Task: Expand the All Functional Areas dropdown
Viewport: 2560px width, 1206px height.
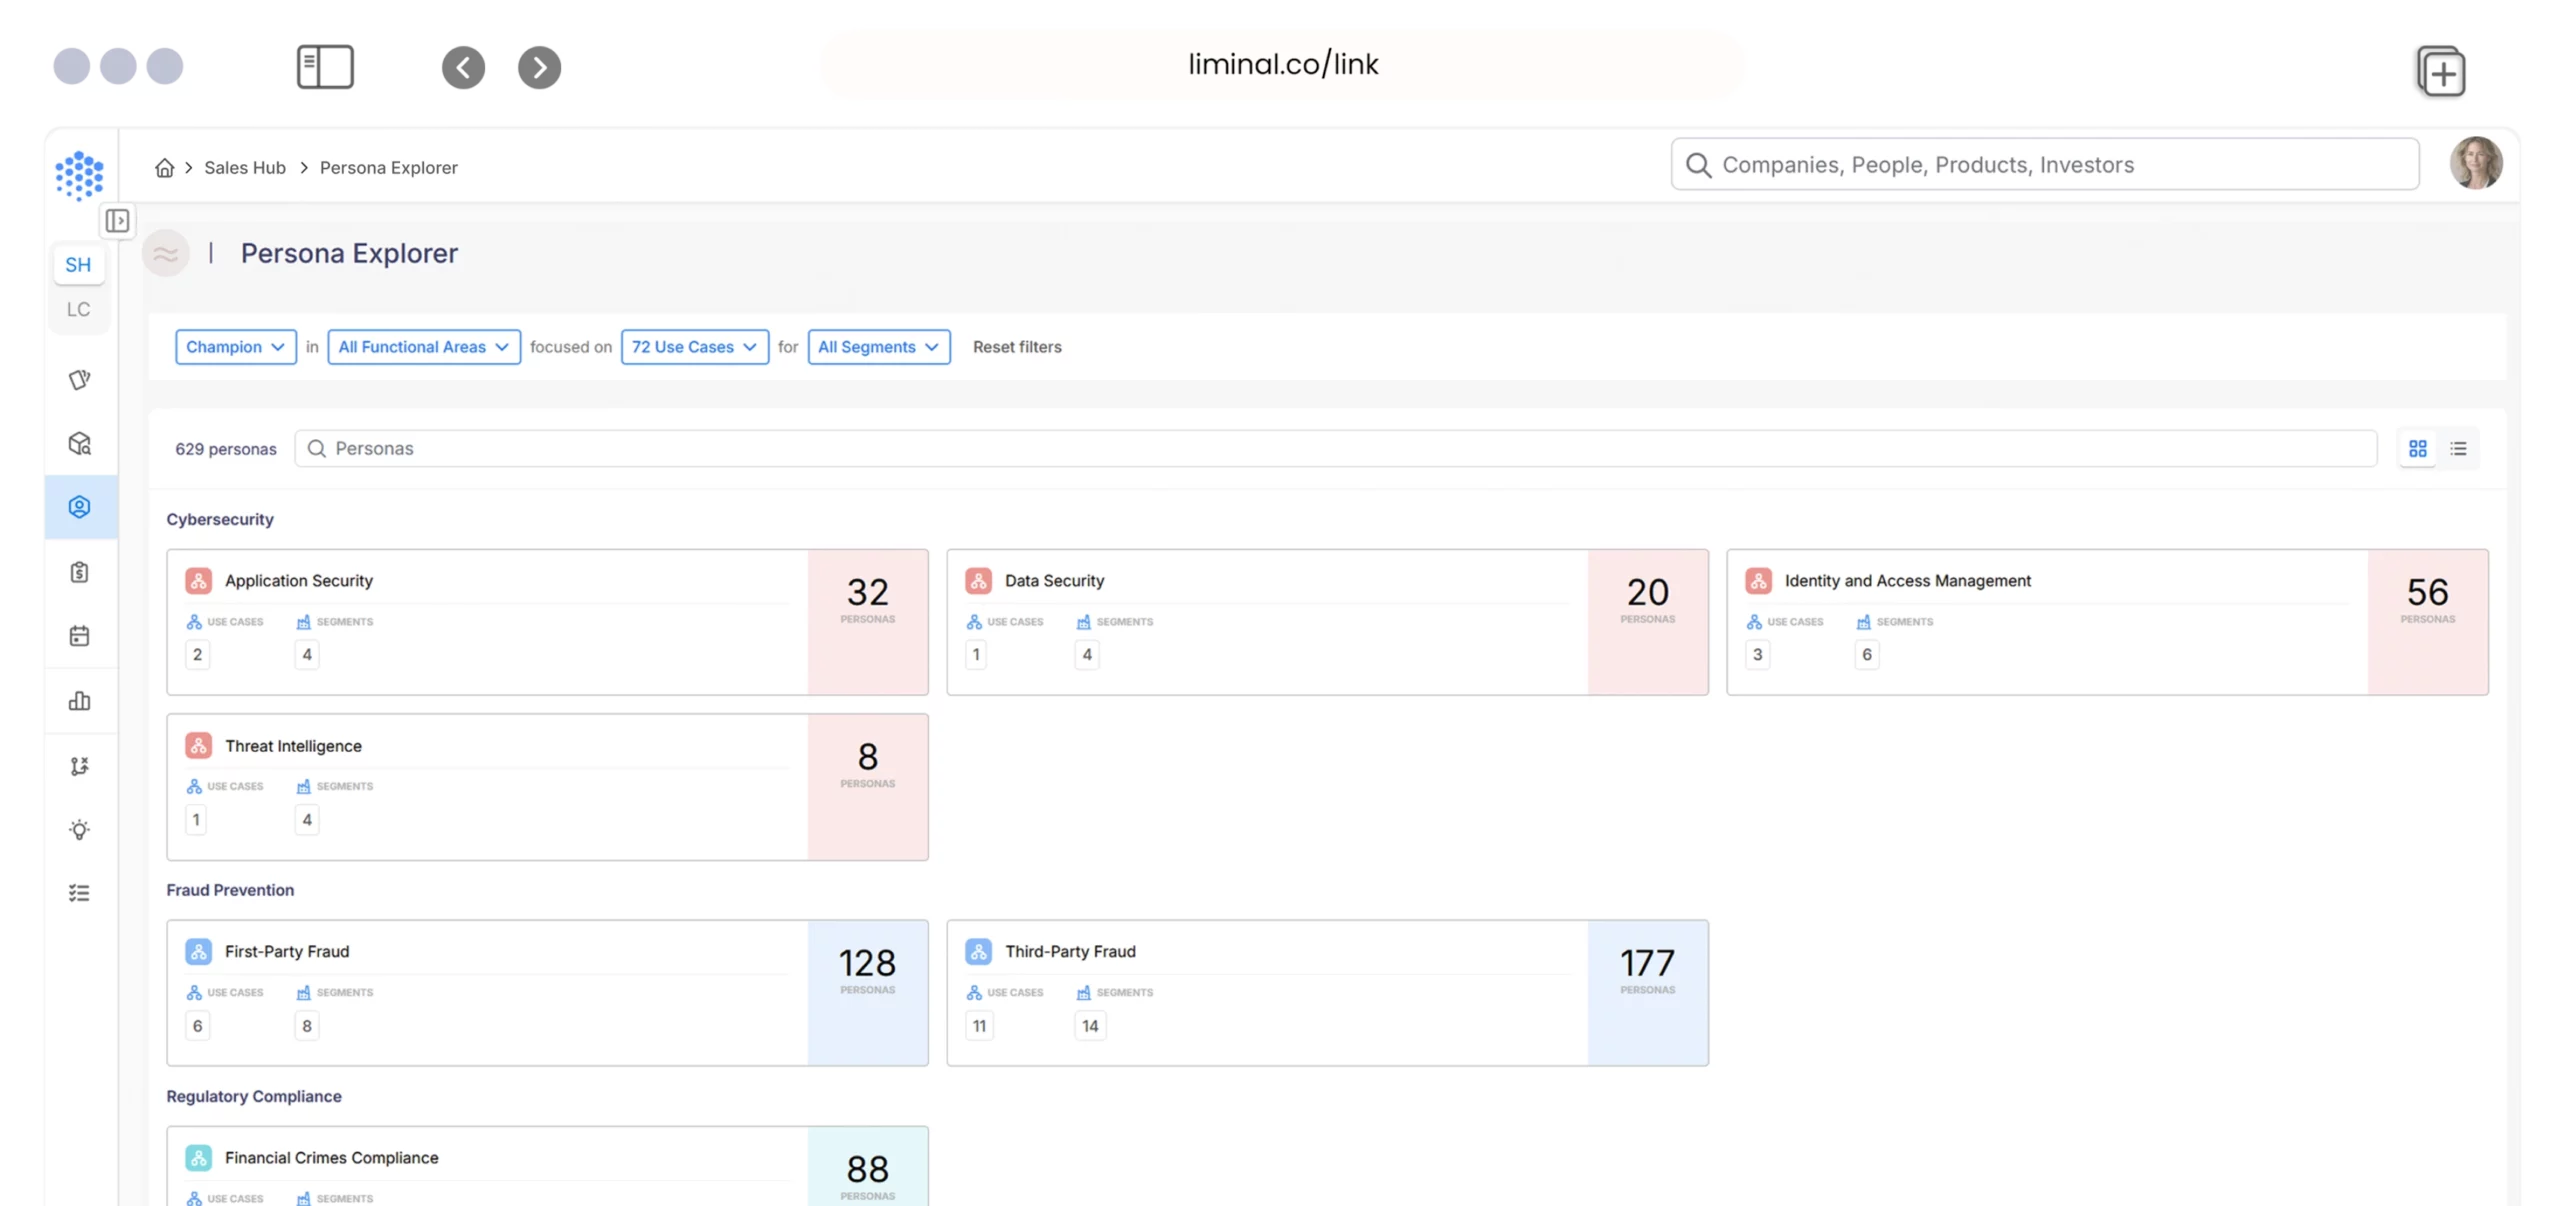Action: pyautogui.click(x=423, y=347)
